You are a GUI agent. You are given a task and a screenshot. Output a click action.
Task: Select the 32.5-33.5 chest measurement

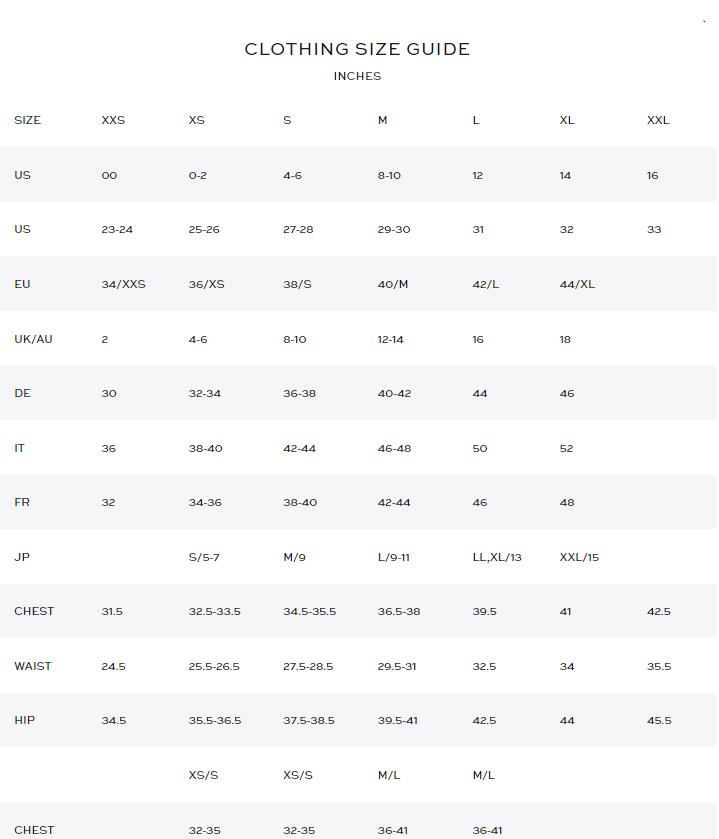pyautogui.click(x=215, y=611)
